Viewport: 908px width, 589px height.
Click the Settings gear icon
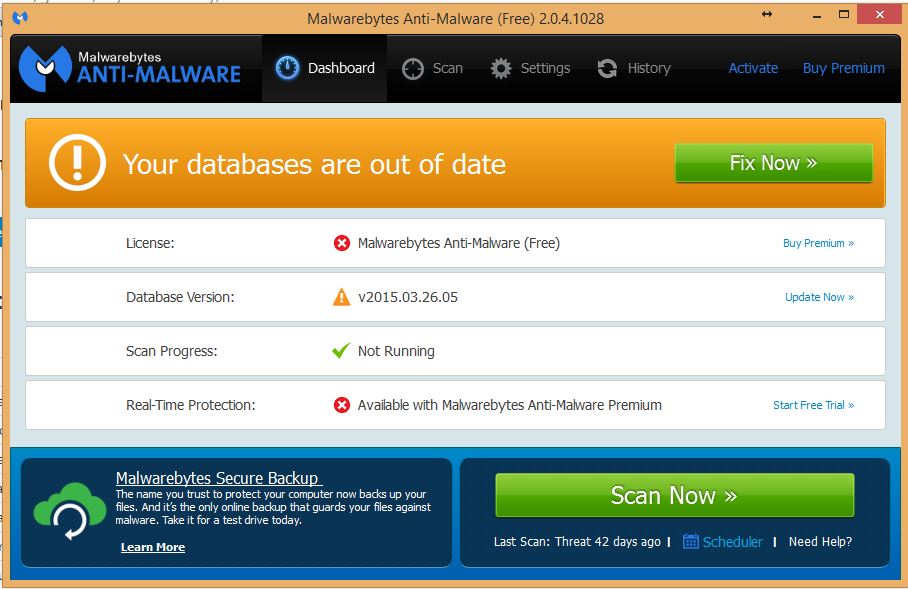(x=501, y=68)
